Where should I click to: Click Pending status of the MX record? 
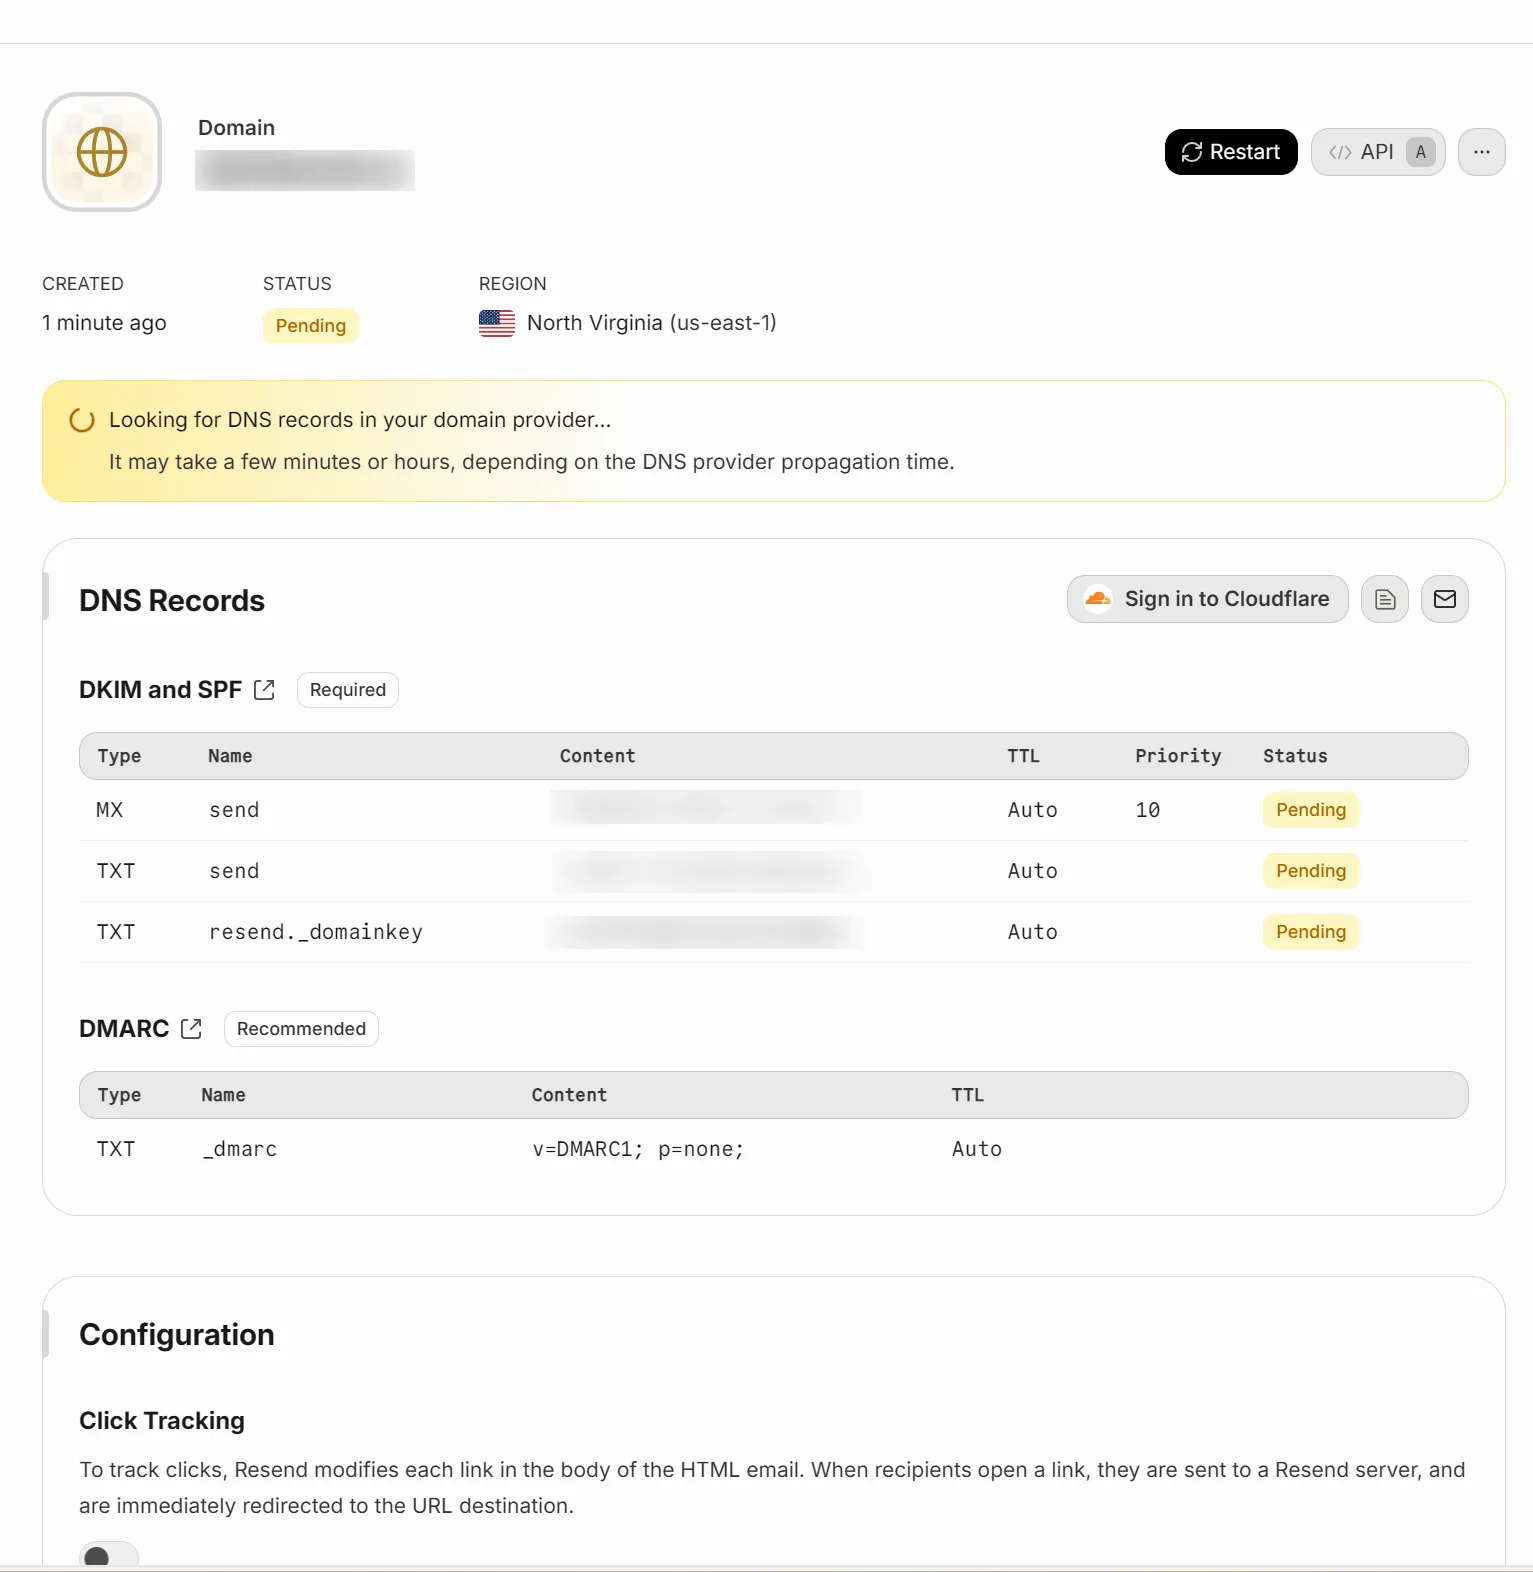[x=1310, y=810]
